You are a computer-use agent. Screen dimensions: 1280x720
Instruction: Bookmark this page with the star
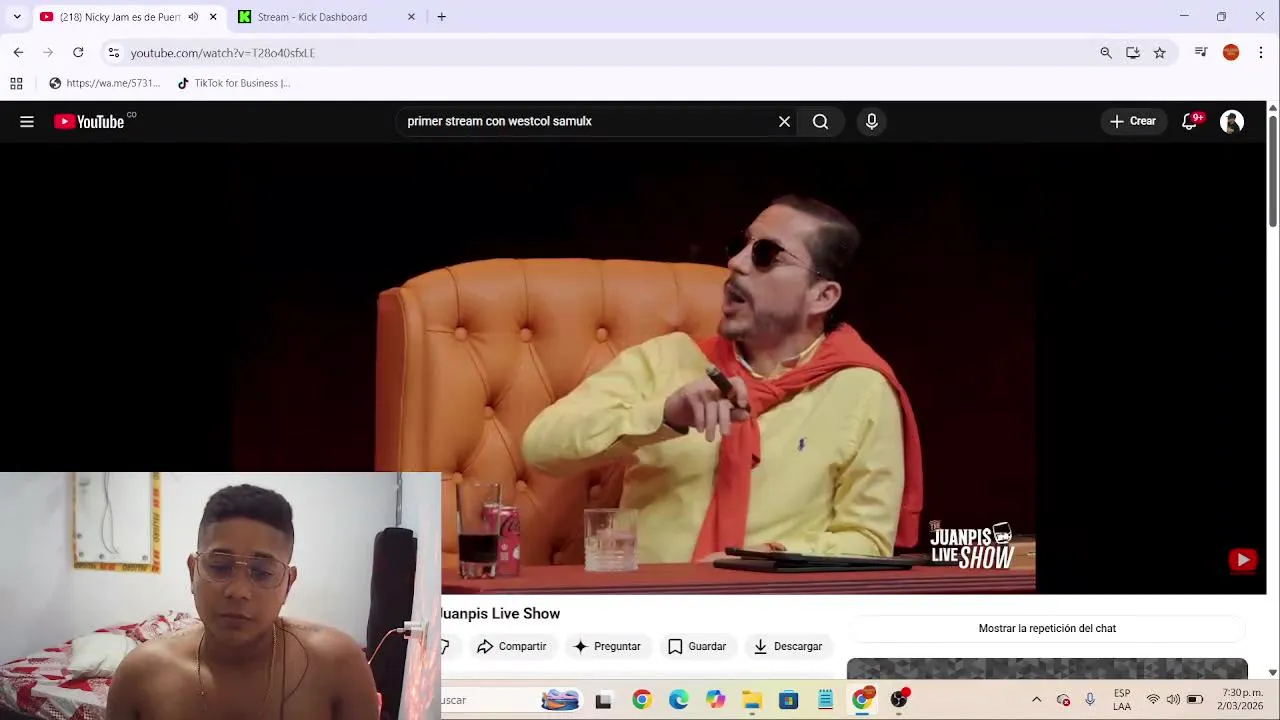click(x=1160, y=53)
